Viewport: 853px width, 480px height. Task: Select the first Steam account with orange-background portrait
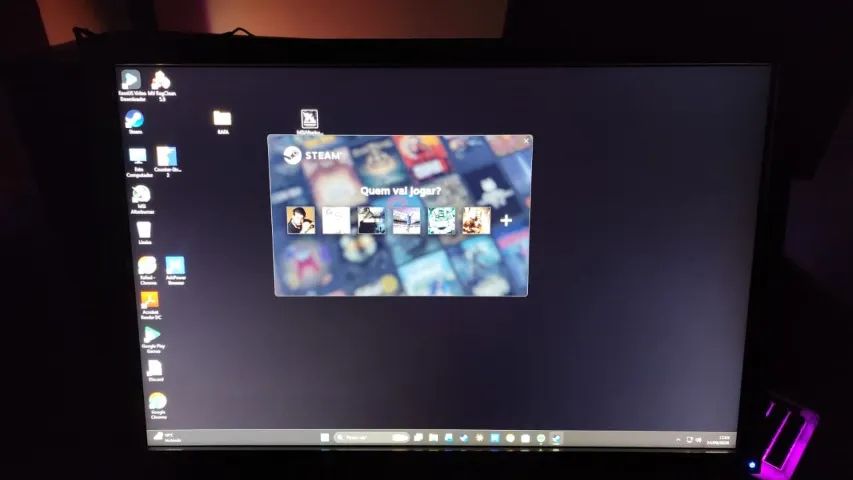[x=301, y=220]
